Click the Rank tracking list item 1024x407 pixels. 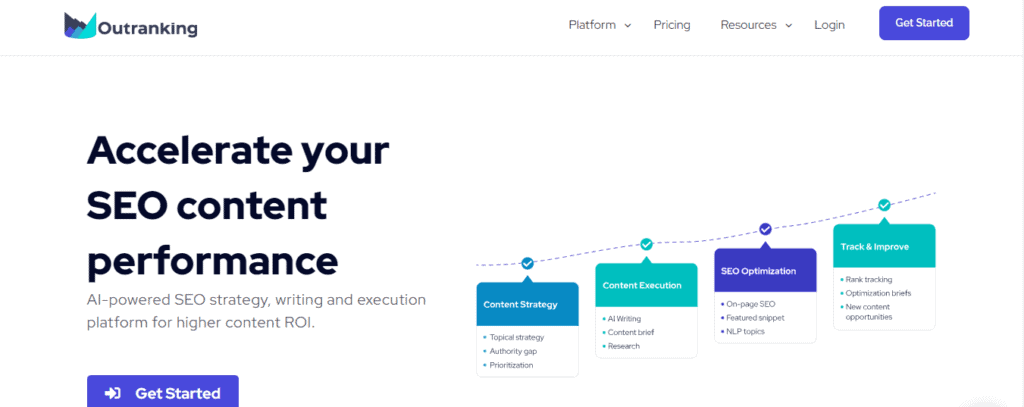point(869,280)
